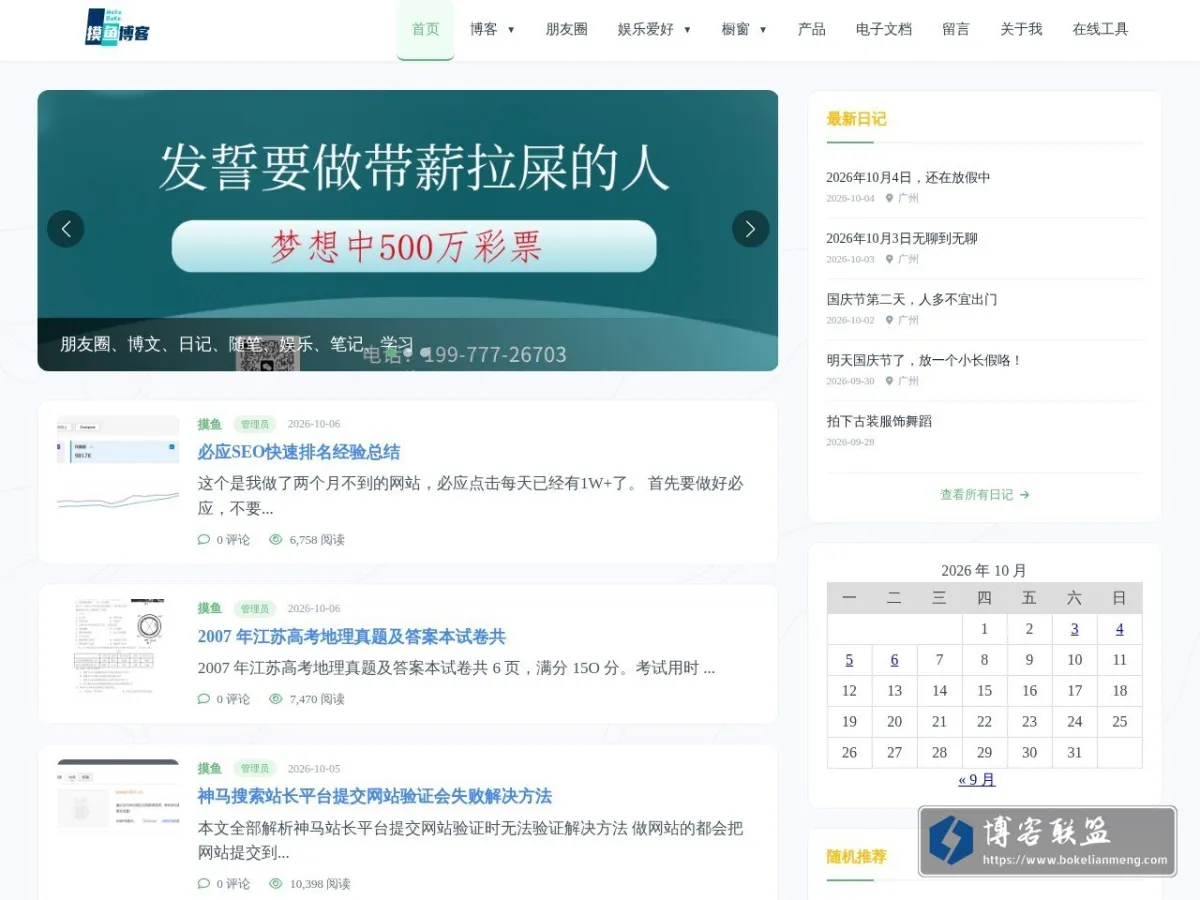Click 随机推荐 section heading

click(x=856, y=857)
